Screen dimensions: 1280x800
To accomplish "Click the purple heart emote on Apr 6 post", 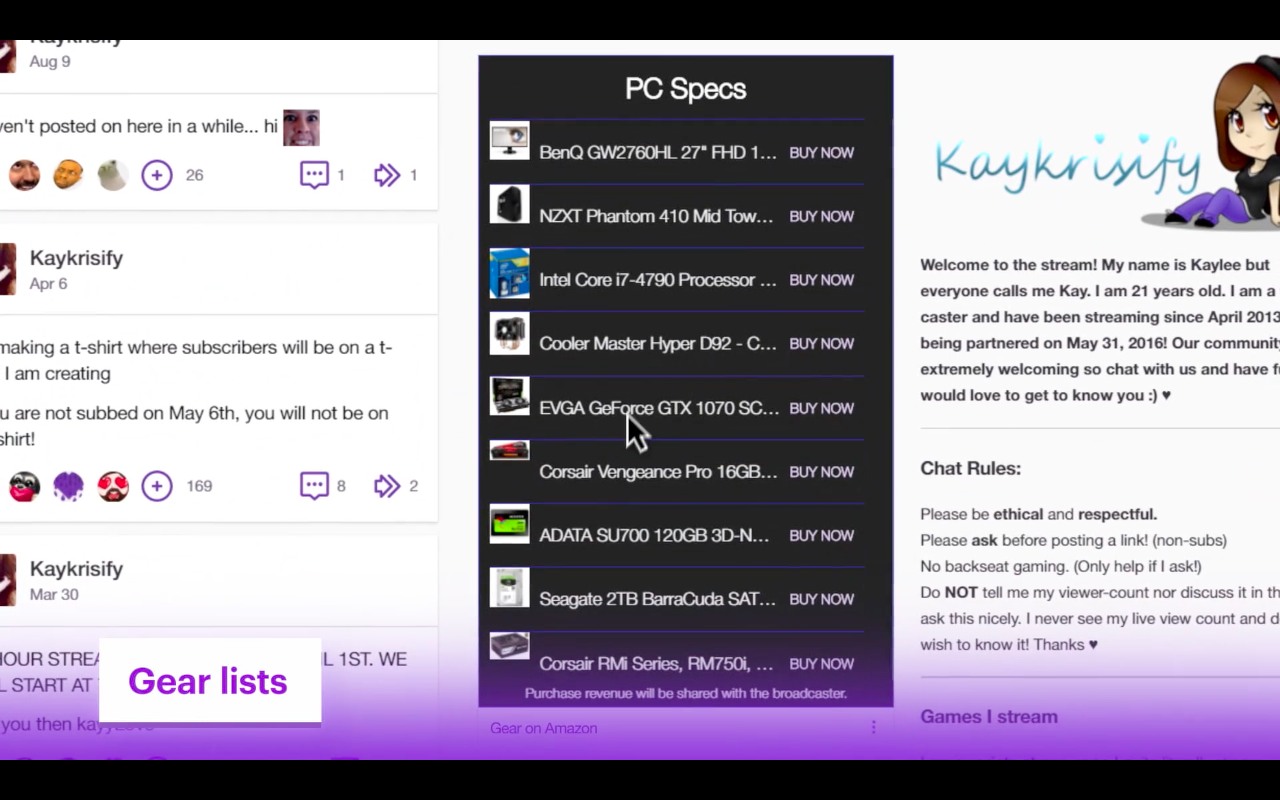I will (x=68, y=486).
